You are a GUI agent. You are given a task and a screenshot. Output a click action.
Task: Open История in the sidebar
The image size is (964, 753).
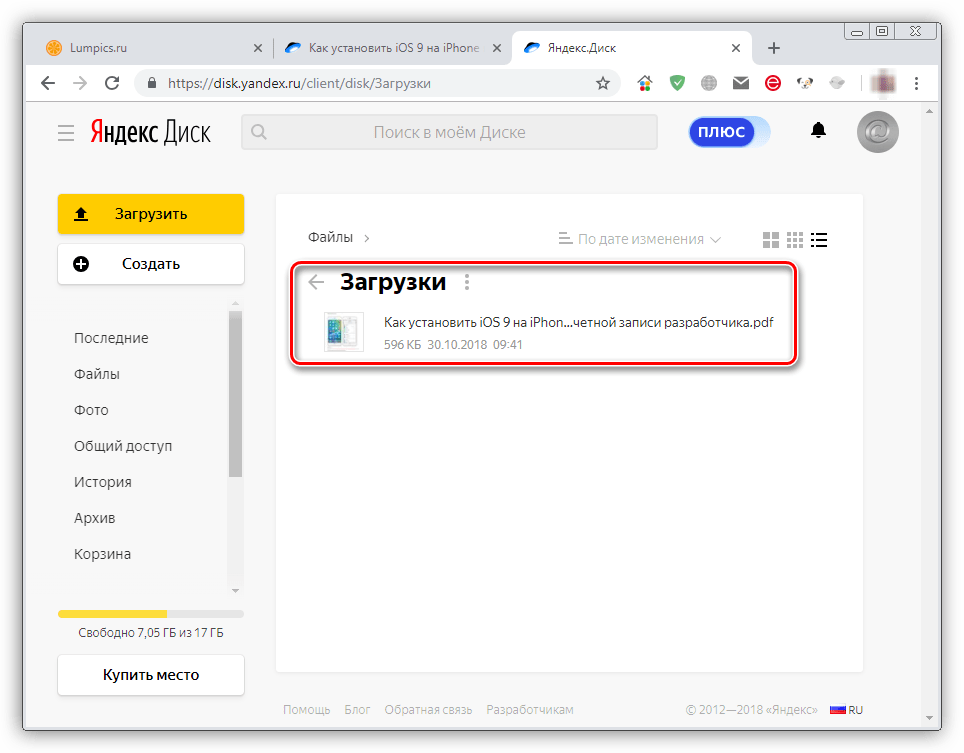coord(103,483)
